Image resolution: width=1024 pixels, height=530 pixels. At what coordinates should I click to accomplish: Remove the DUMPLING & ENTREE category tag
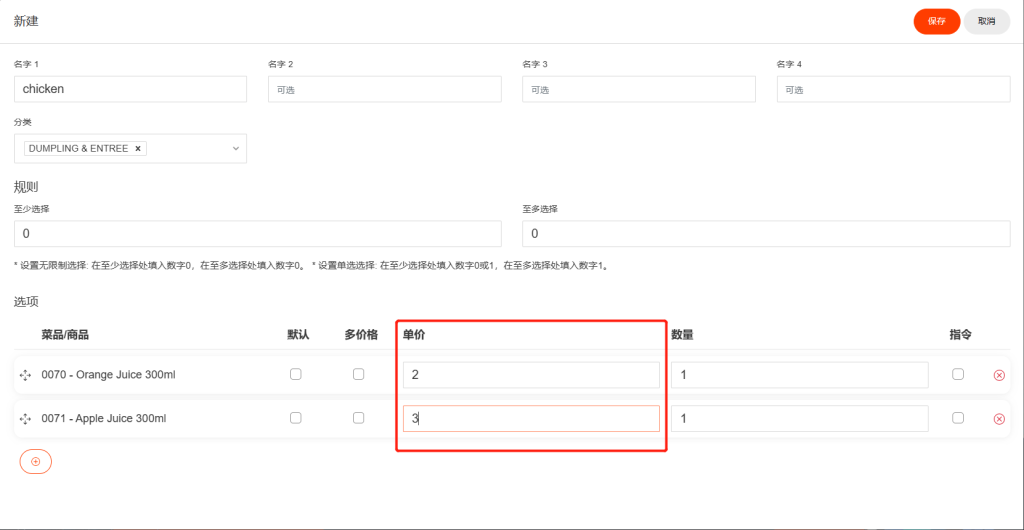pos(138,149)
